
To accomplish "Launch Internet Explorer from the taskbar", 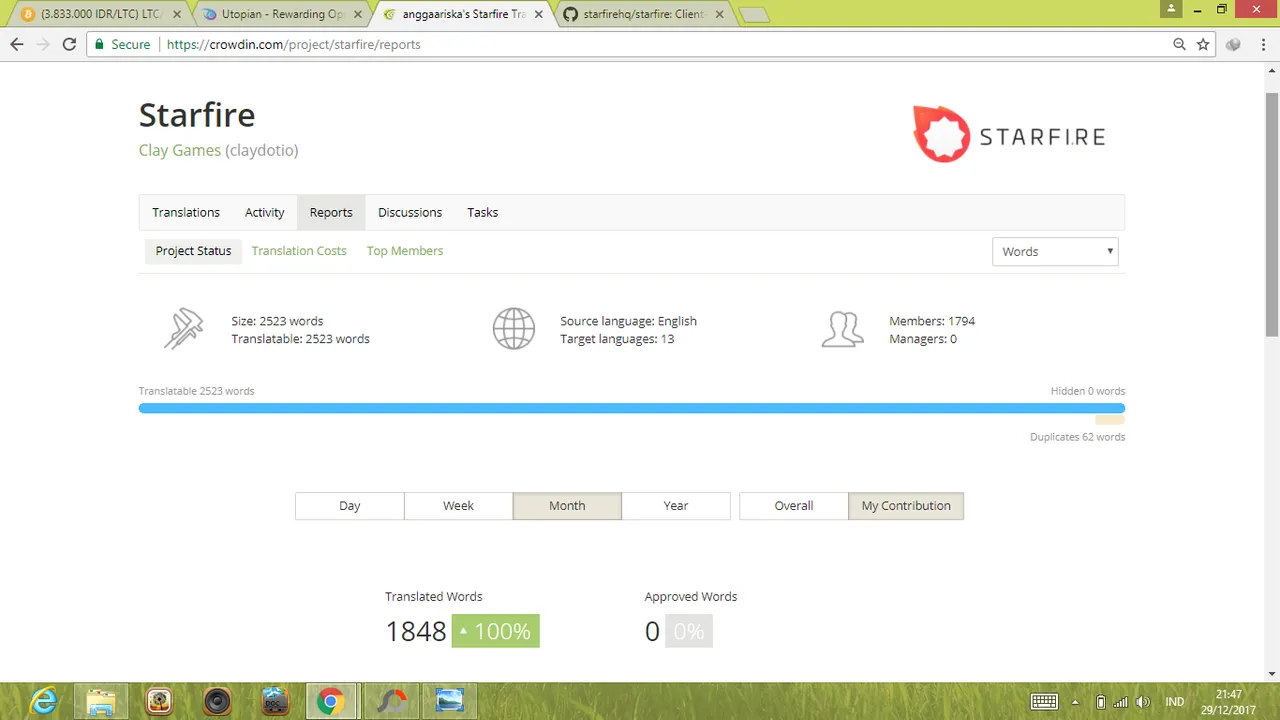I will (44, 701).
